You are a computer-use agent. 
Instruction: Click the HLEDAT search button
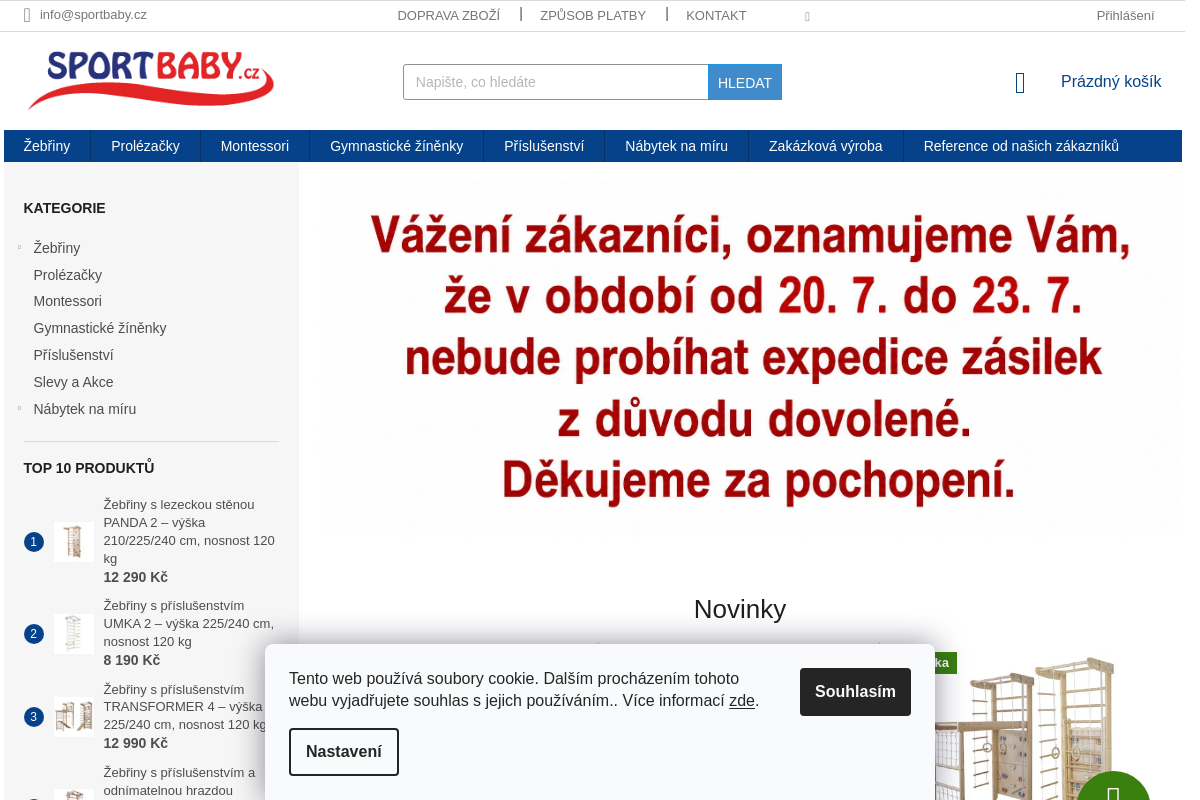745,82
